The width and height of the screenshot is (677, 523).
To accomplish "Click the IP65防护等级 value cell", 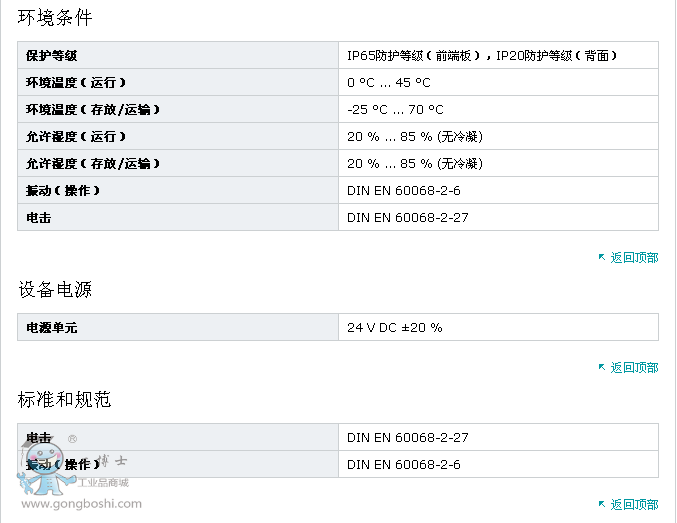I will point(481,56).
